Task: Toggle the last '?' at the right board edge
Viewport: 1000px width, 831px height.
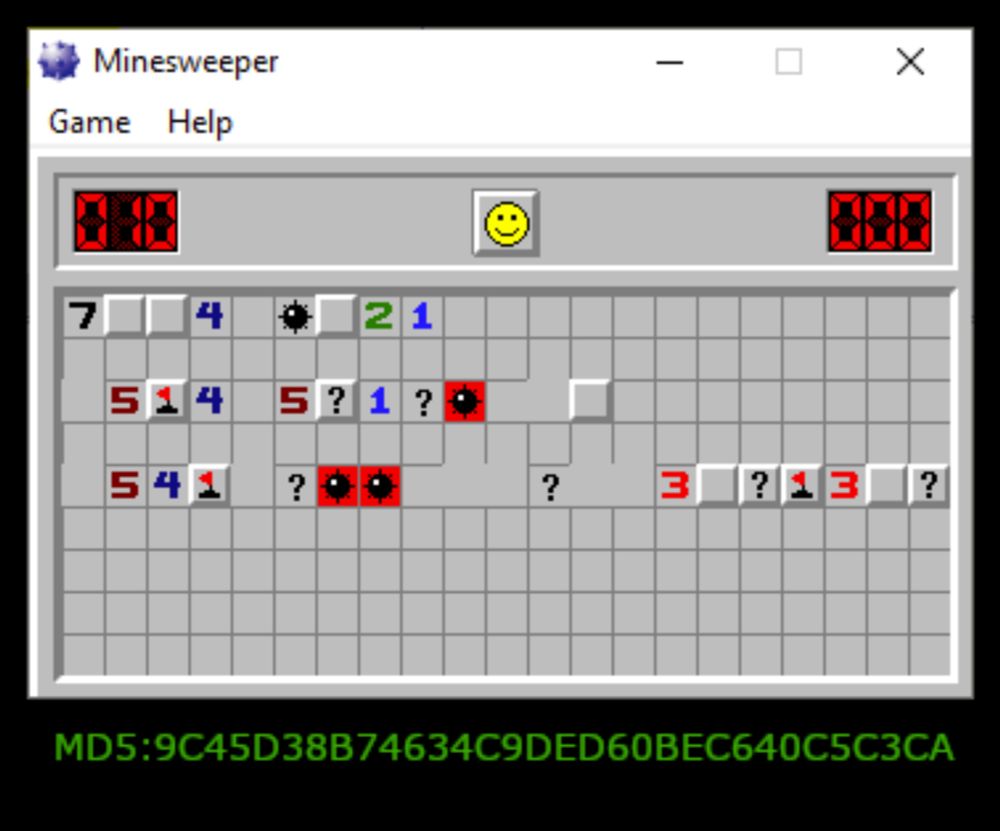Action: coord(929,486)
